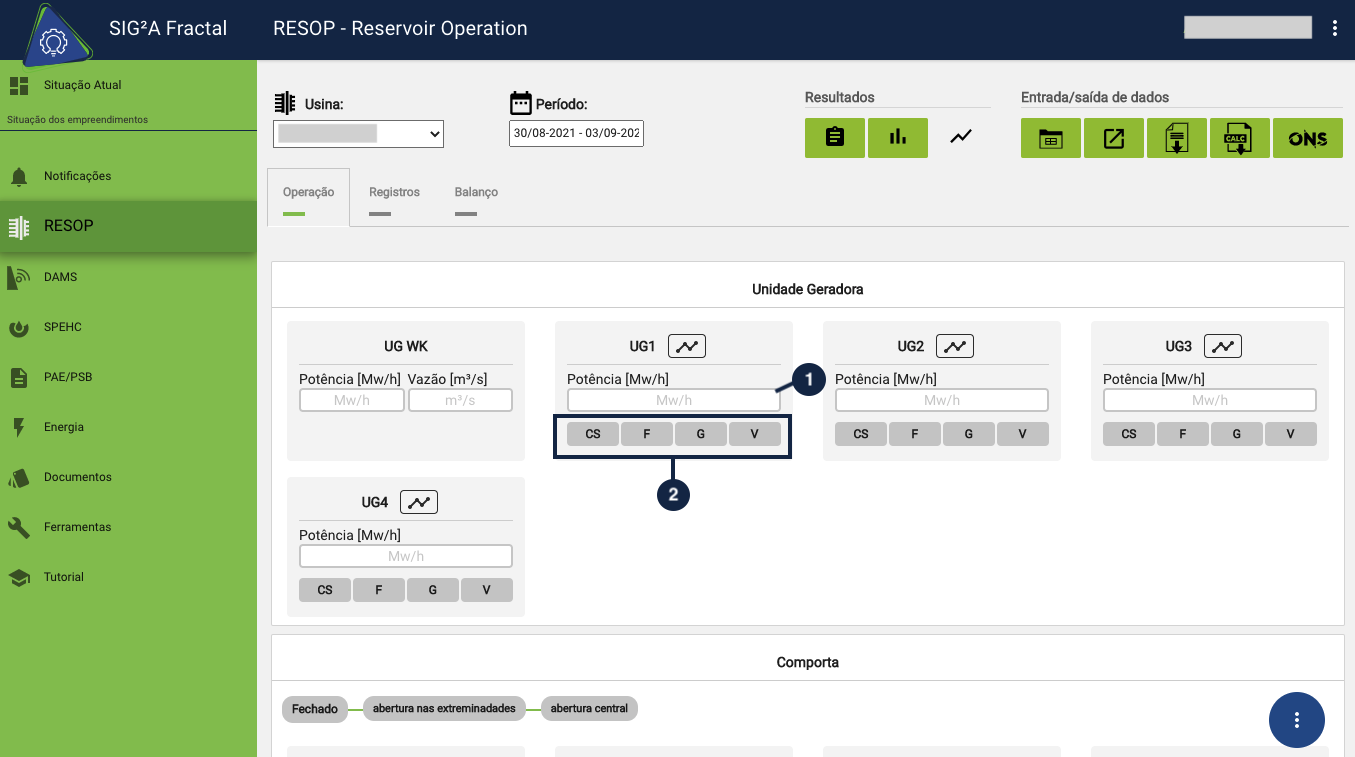Viewport: 1355px width, 757px height.
Task: Click the bar chart results icon
Action: [x=897, y=138]
